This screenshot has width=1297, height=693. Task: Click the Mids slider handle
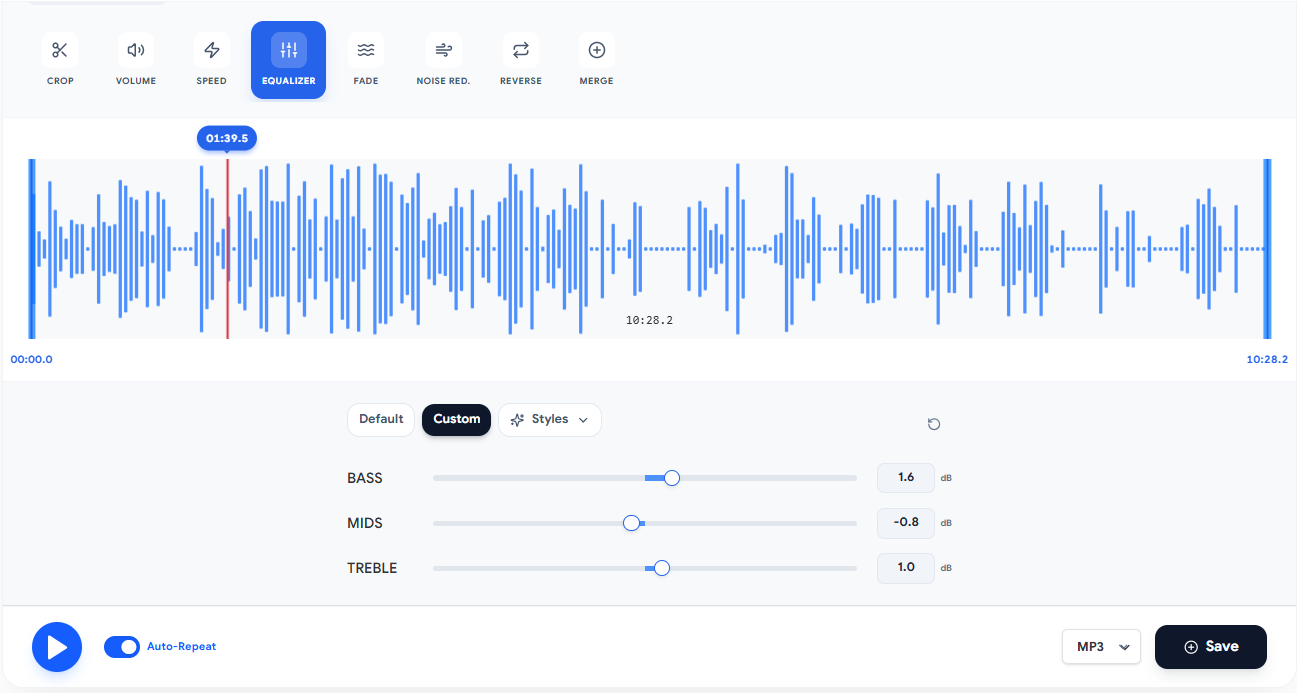pyautogui.click(x=631, y=523)
